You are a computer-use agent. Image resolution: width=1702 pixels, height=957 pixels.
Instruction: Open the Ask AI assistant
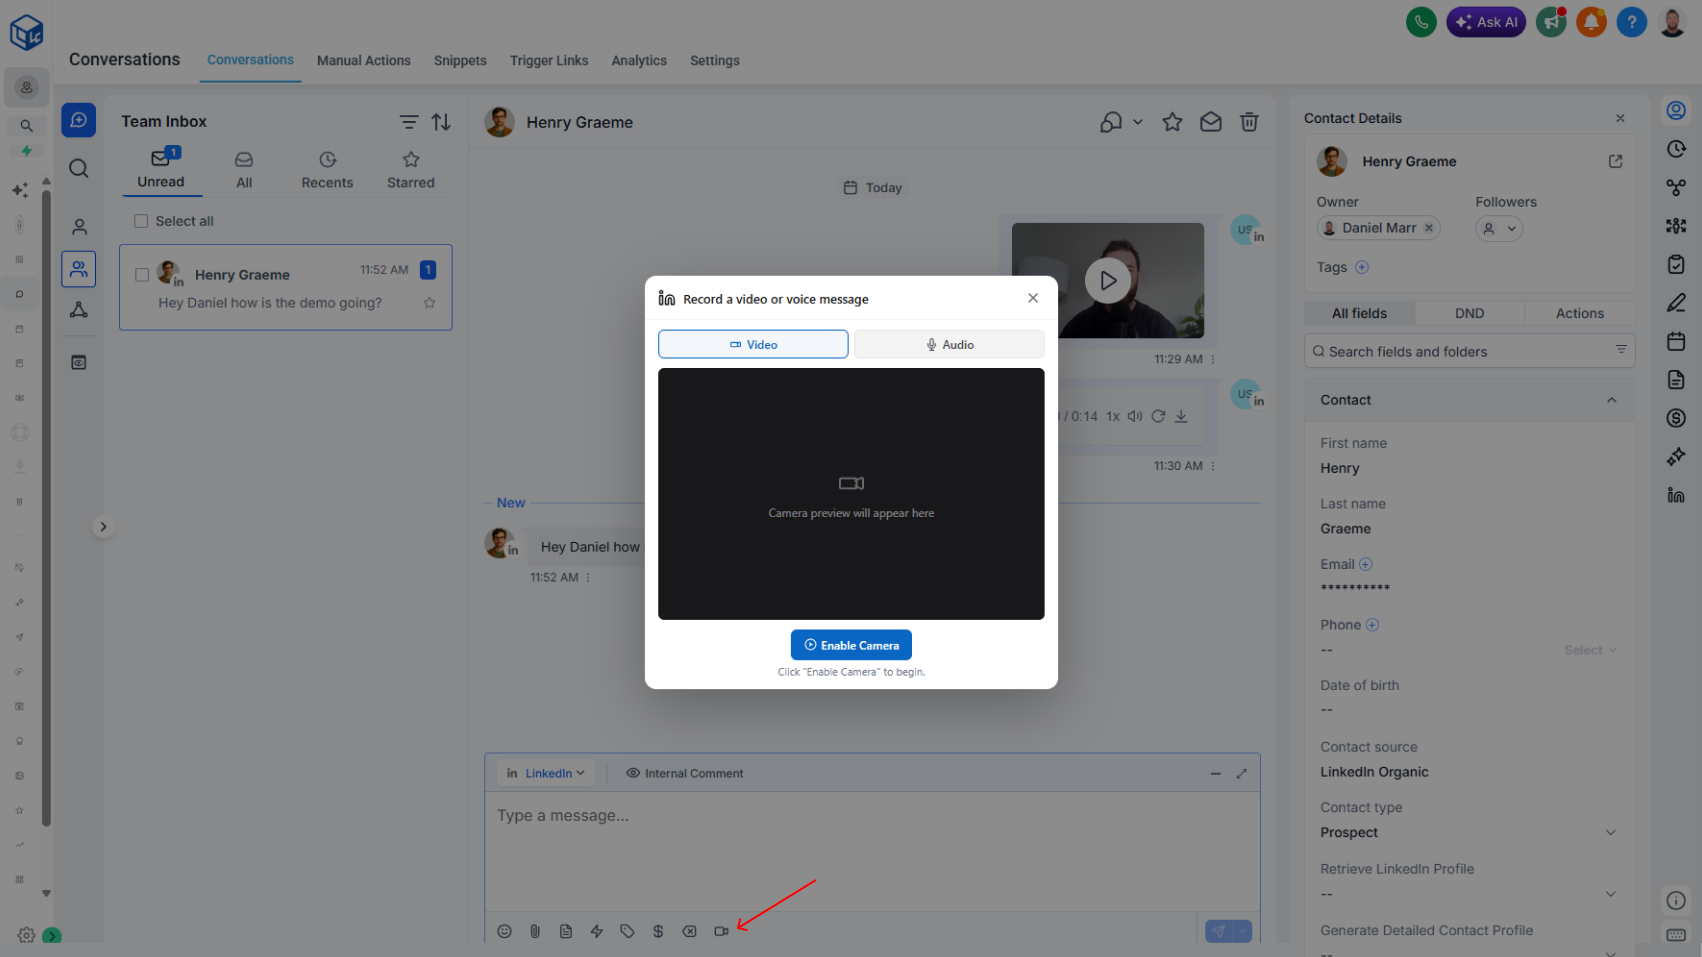(1485, 22)
